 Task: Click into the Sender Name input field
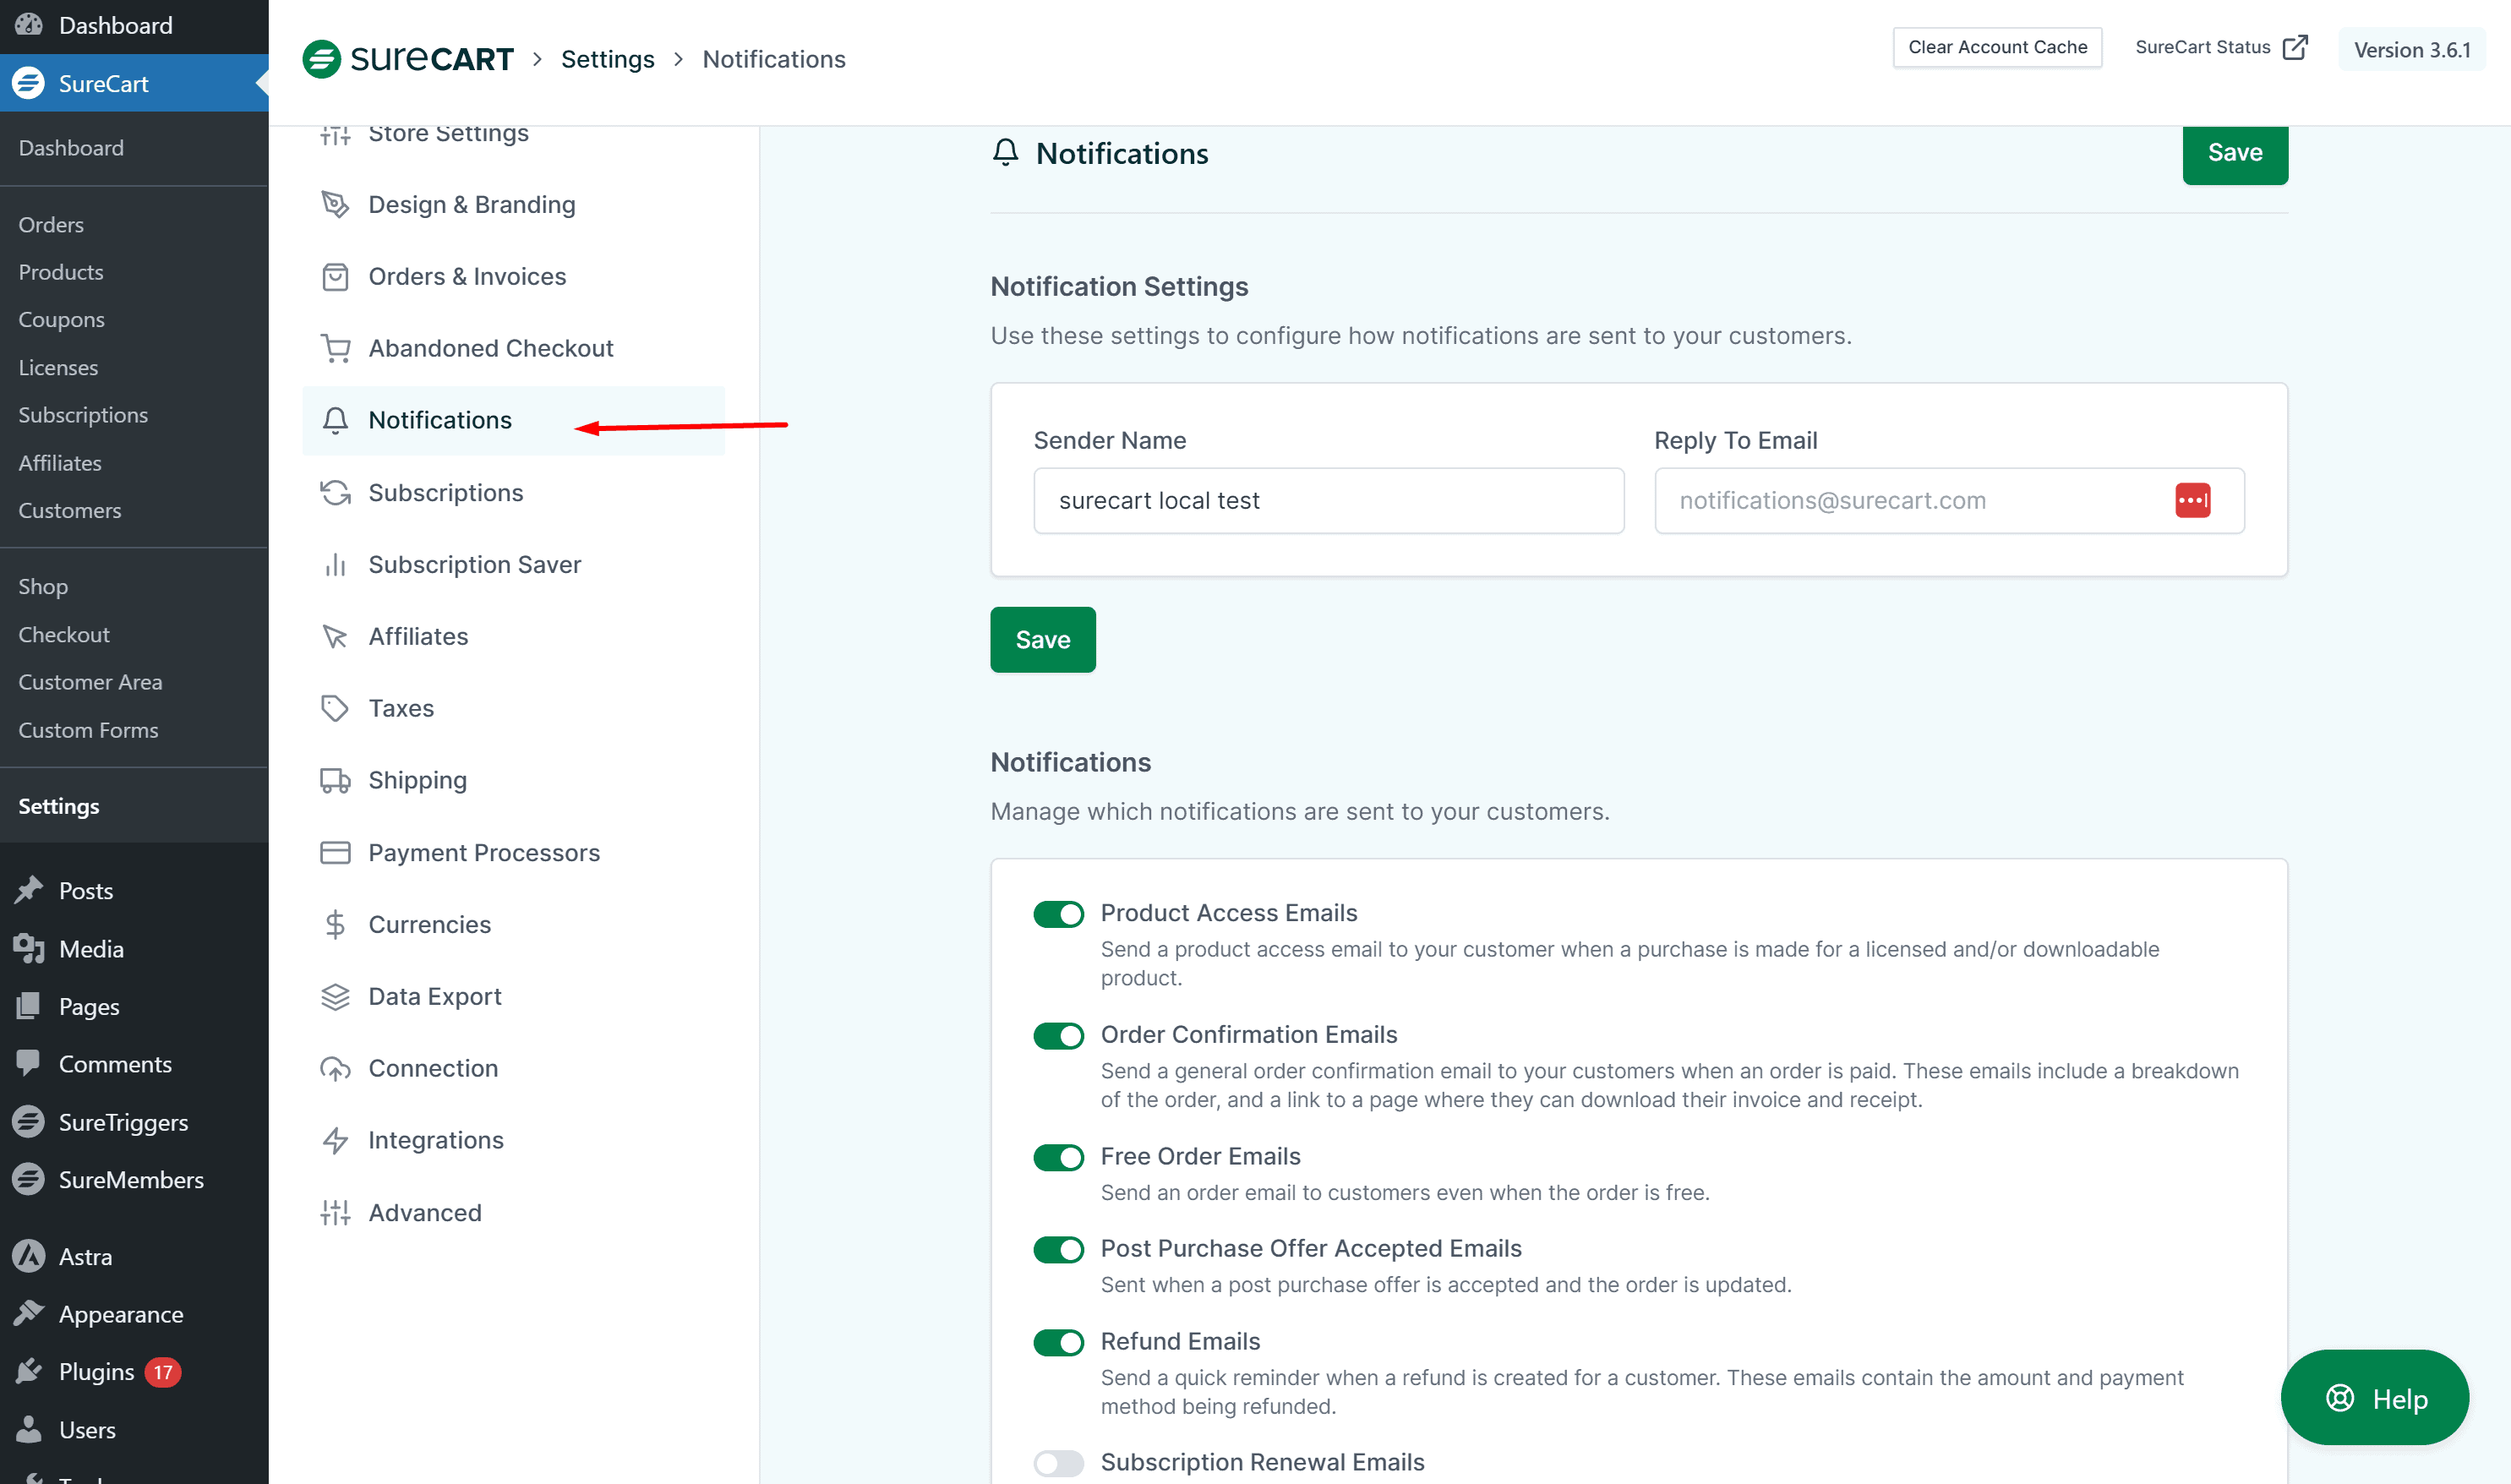[x=1328, y=500]
